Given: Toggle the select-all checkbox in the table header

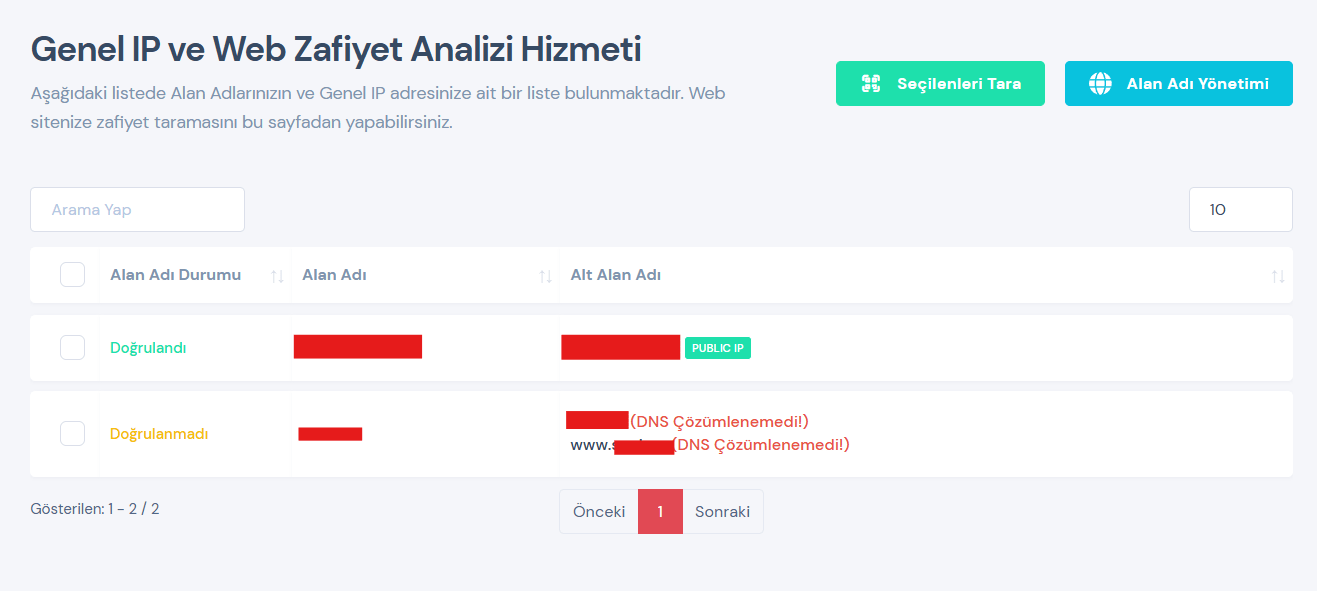Looking at the screenshot, I should click(x=72, y=274).
